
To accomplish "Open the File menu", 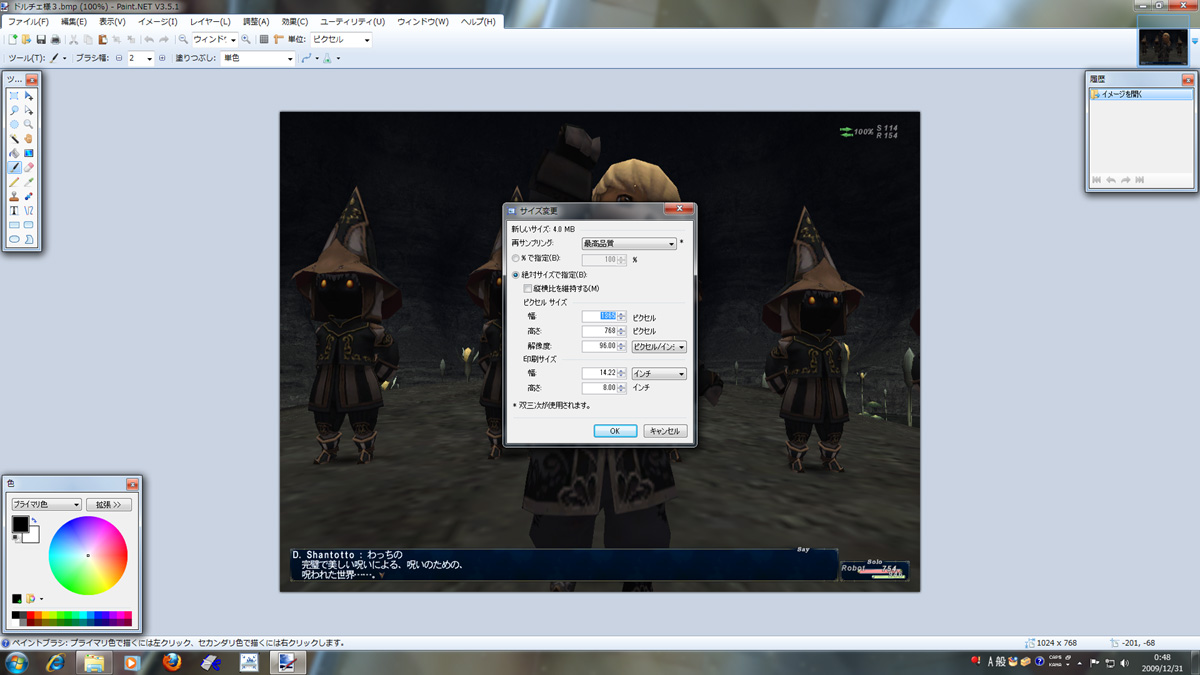I will point(28,21).
